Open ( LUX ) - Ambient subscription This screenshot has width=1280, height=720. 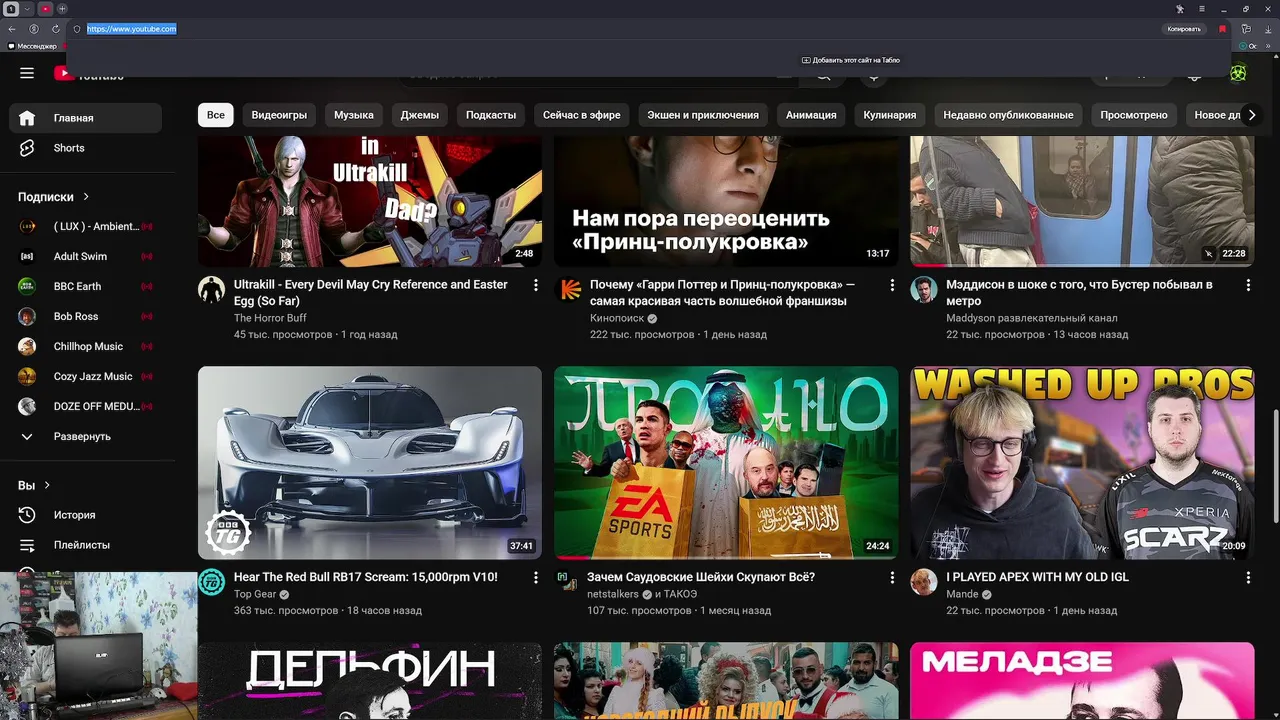click(86, 227)
